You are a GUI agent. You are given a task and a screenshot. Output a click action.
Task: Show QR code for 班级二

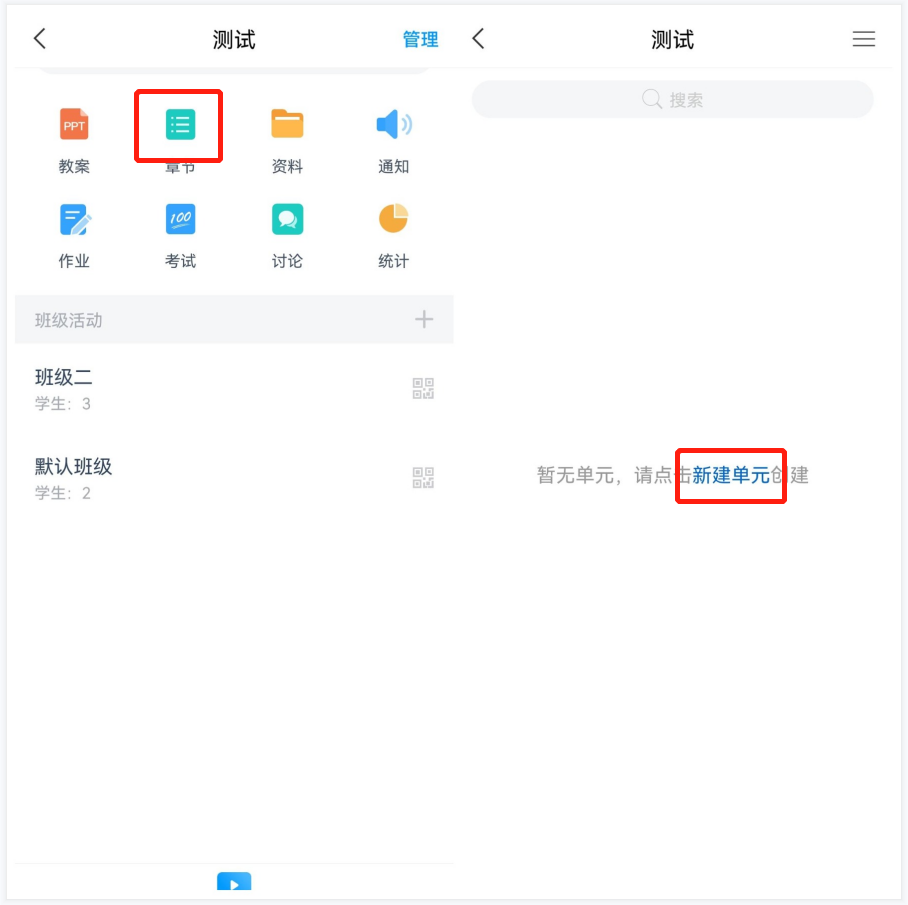coord(423,389)
